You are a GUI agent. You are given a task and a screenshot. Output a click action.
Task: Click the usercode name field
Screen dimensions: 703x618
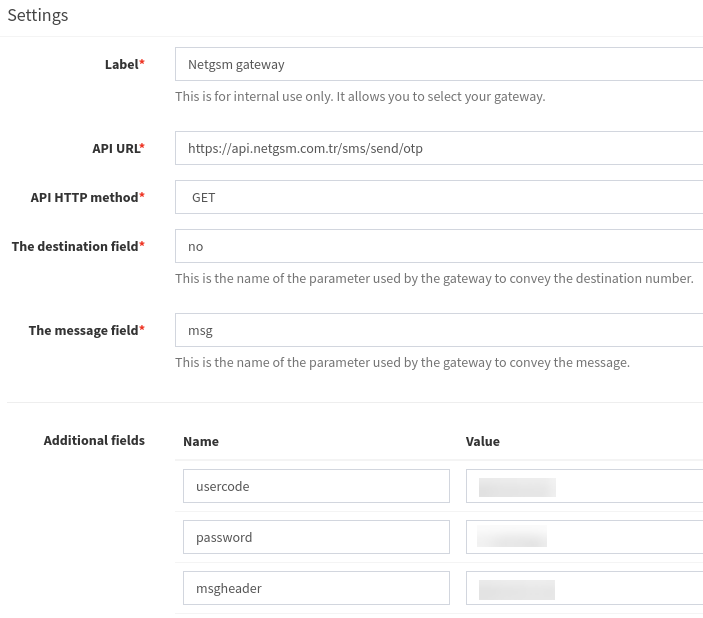click(316, 487)
